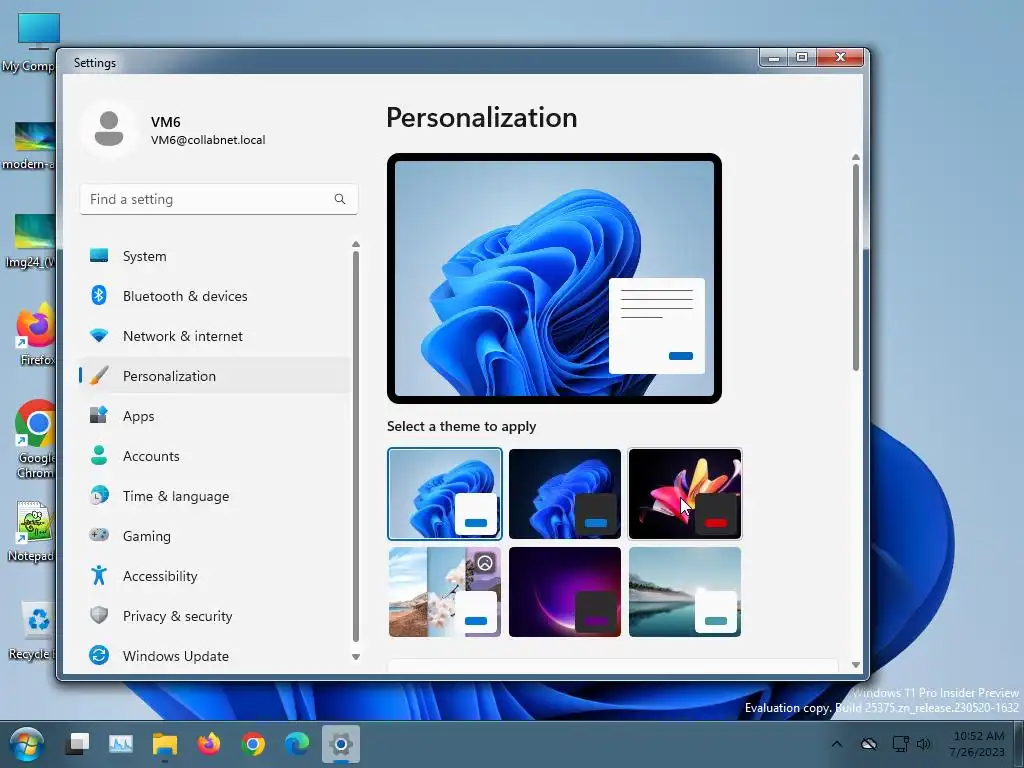Click the Personalization sidebar label
The width and height of the screenshot is (1024, 768).
click(169, 376)
